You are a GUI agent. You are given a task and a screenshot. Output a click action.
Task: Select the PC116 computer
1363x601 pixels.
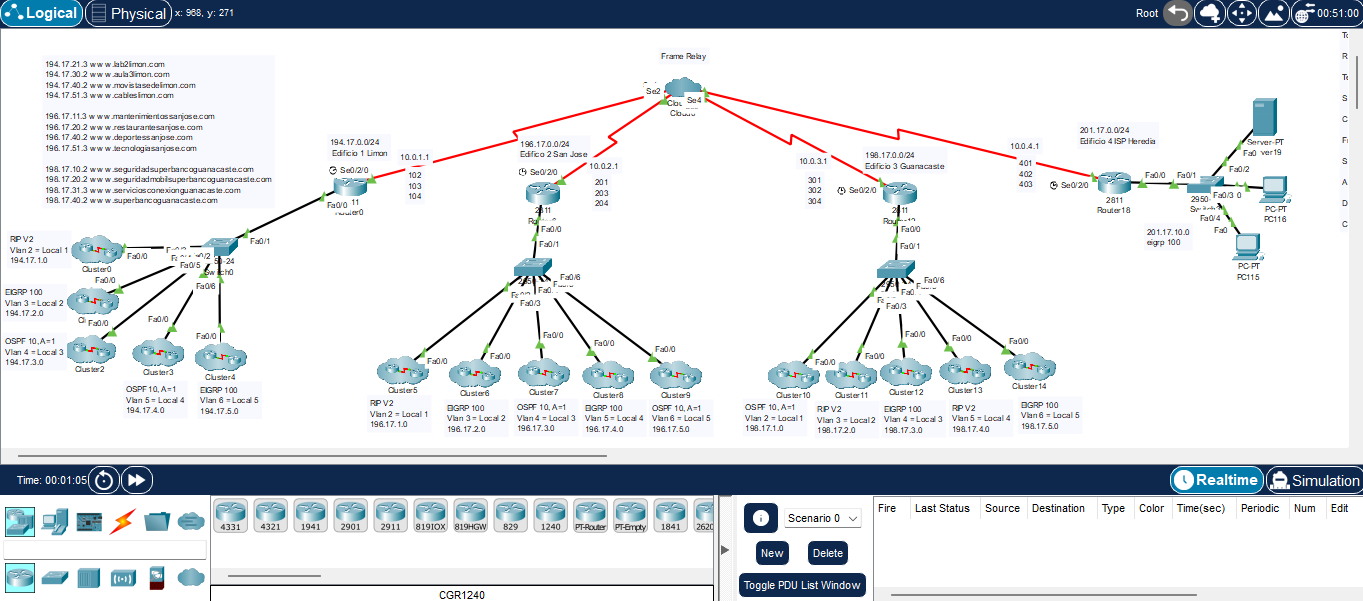pos(1274,190)
